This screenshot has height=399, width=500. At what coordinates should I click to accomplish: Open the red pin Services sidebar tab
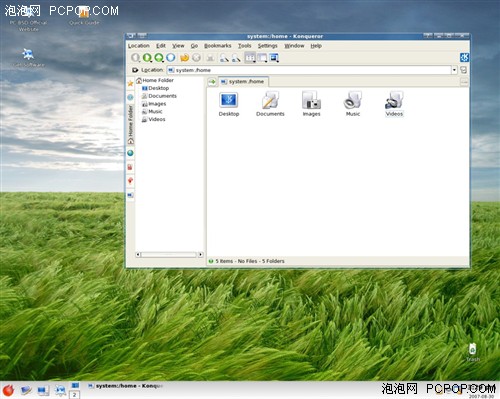[x=130, y=181]
